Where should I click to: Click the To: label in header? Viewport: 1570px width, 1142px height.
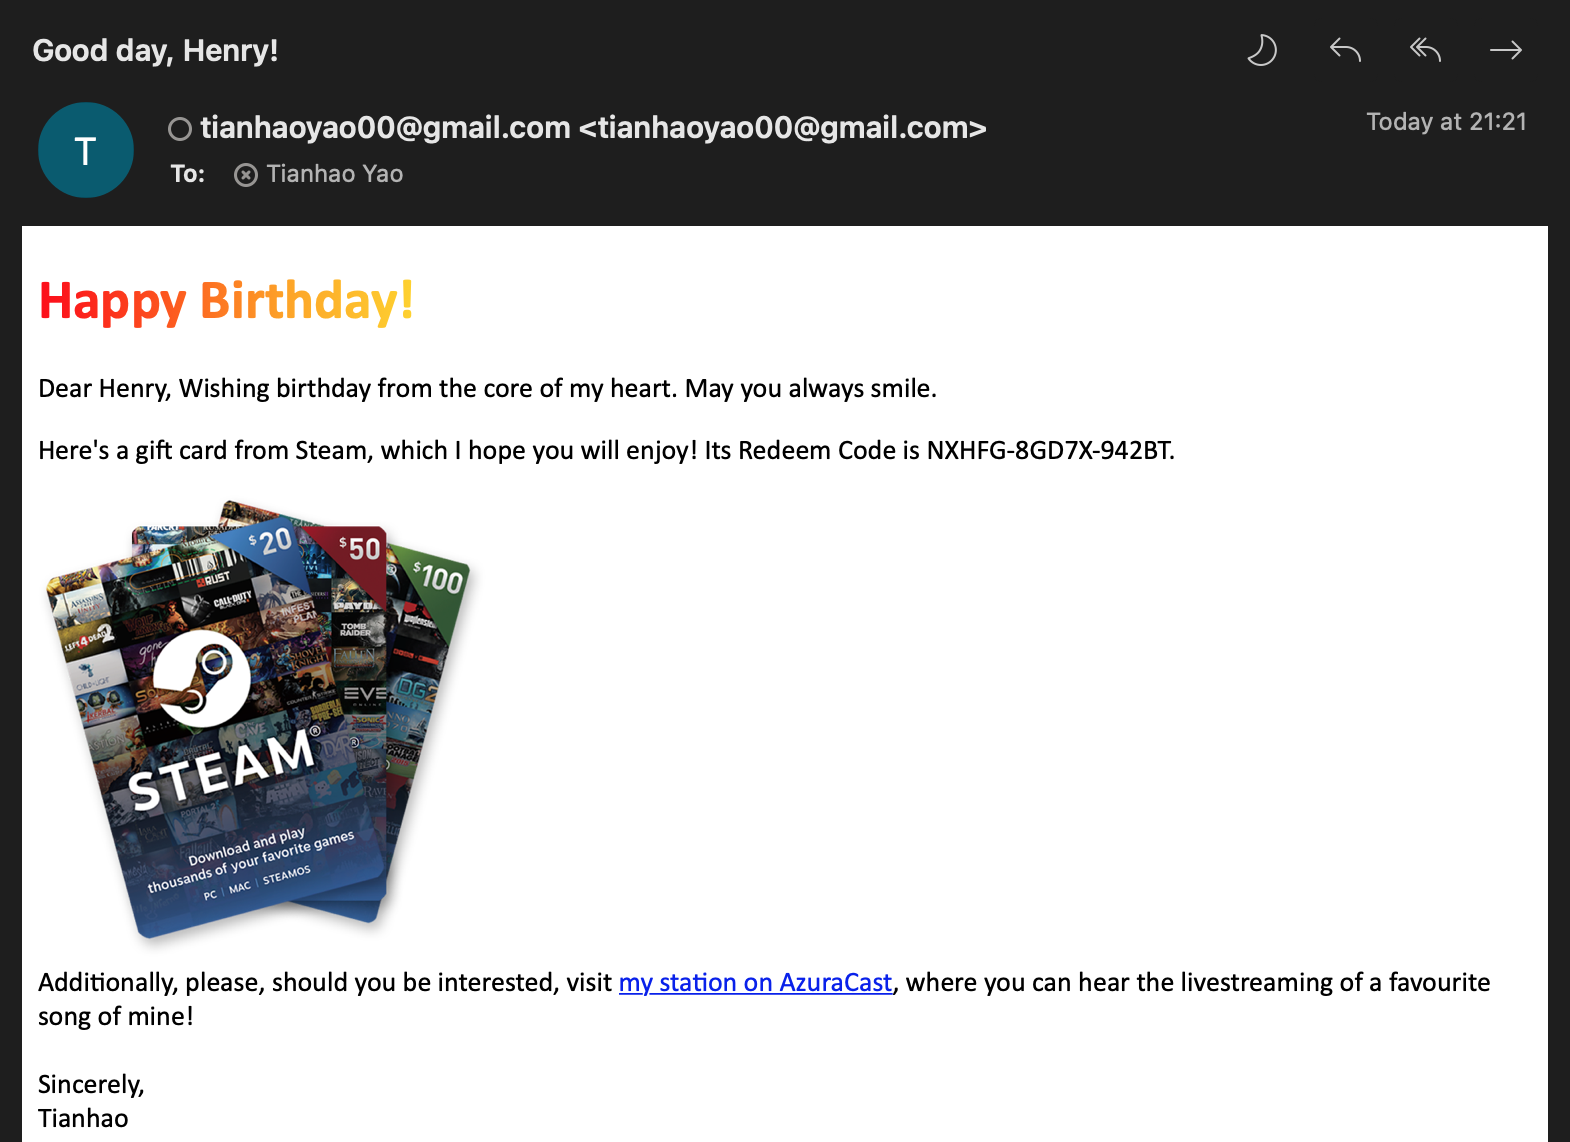[188, 174]
